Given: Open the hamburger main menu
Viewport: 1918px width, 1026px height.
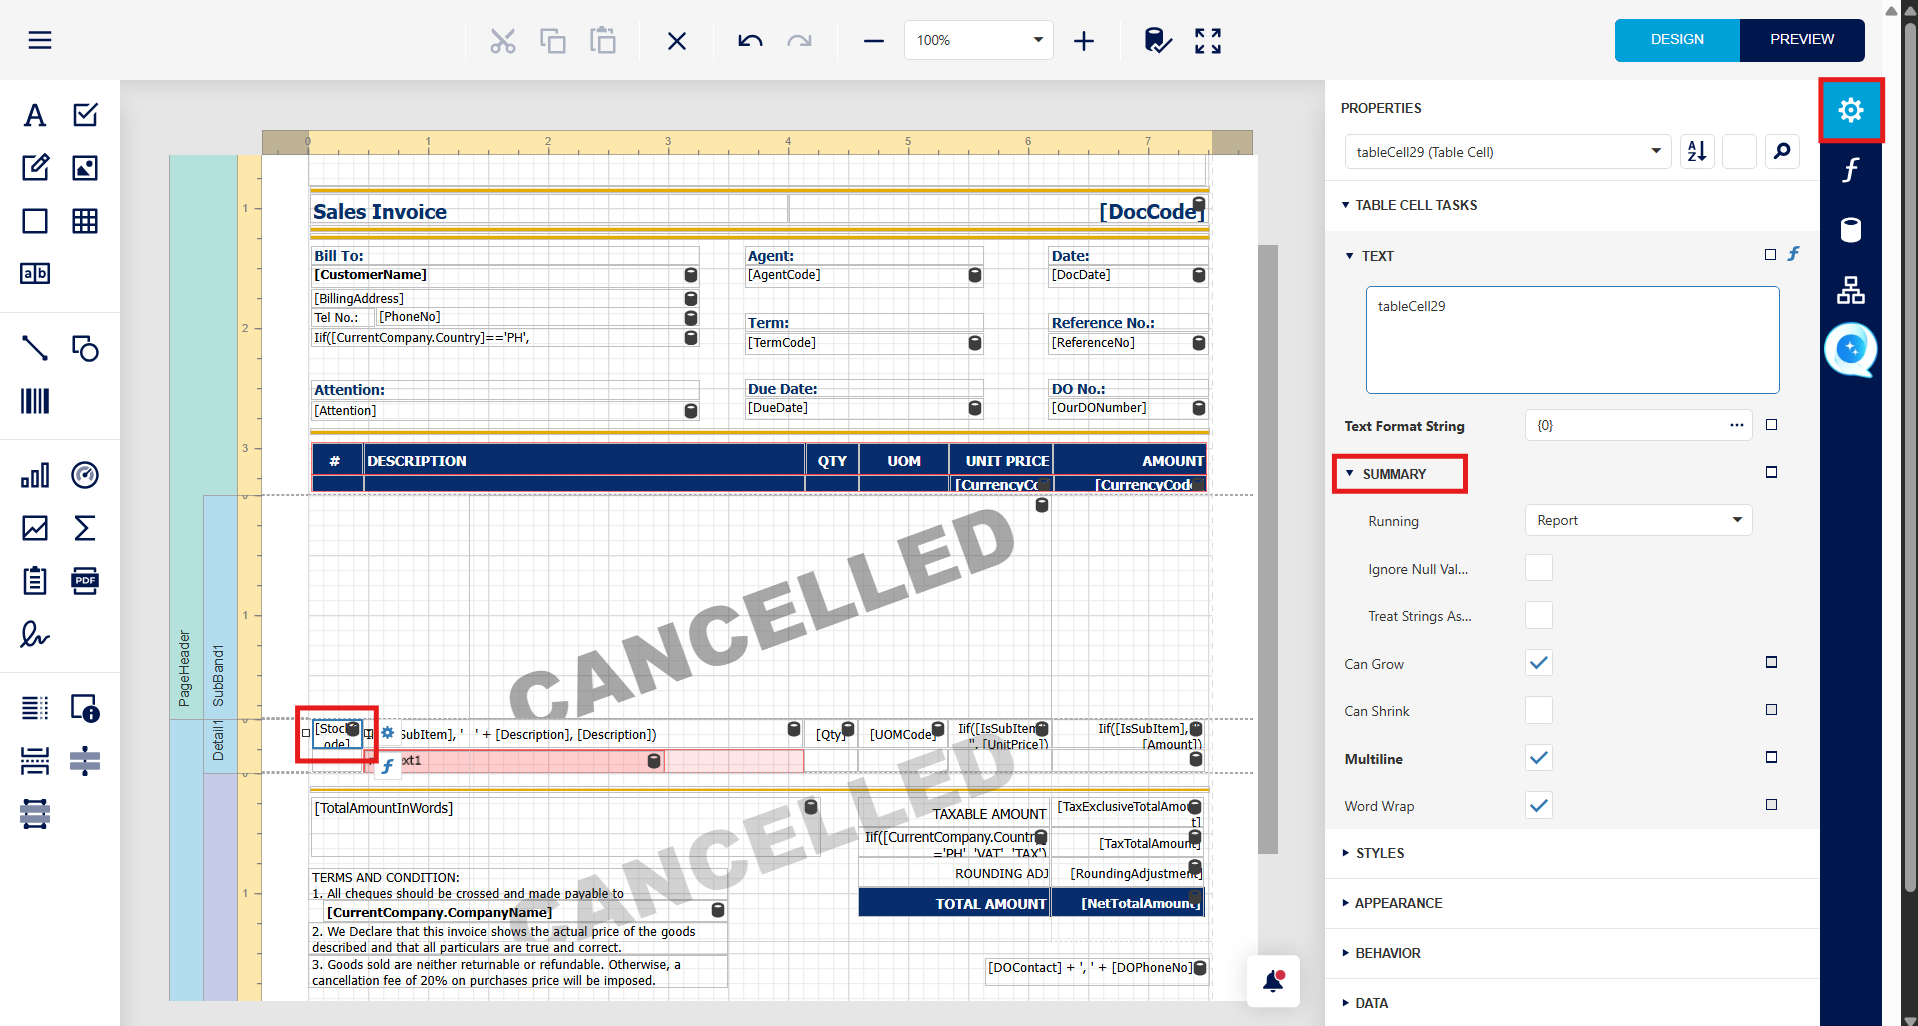Looking at the screenshot, I should pyautogui.click(x=40, y=40).
